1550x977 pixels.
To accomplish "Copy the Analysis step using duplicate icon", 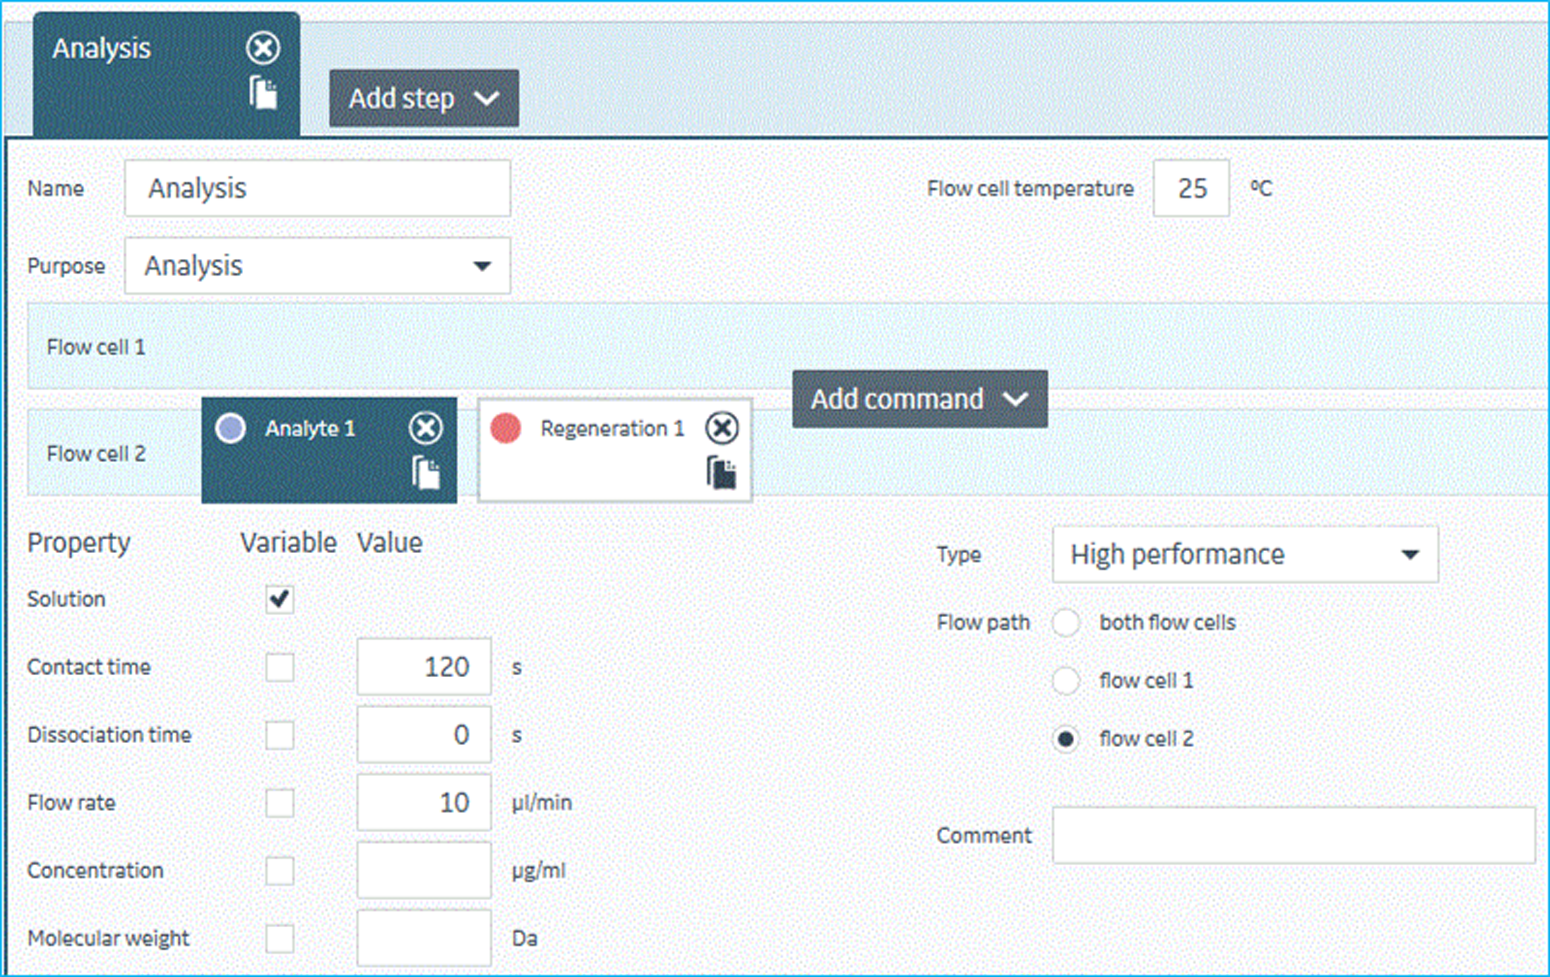I will pos(263,93).
